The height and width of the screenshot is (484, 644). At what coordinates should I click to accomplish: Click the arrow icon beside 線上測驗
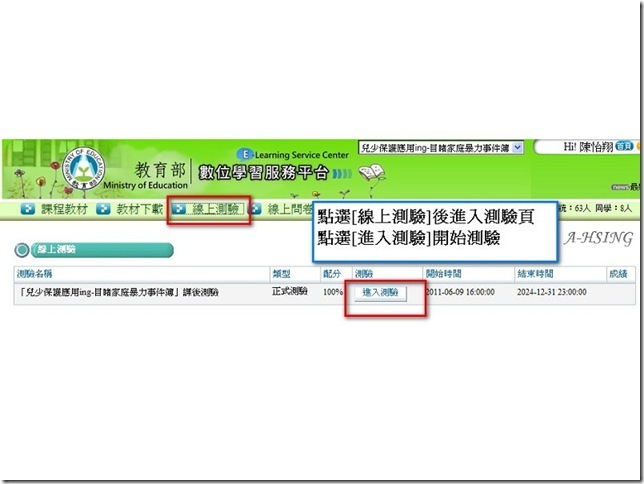click(179, 209)
